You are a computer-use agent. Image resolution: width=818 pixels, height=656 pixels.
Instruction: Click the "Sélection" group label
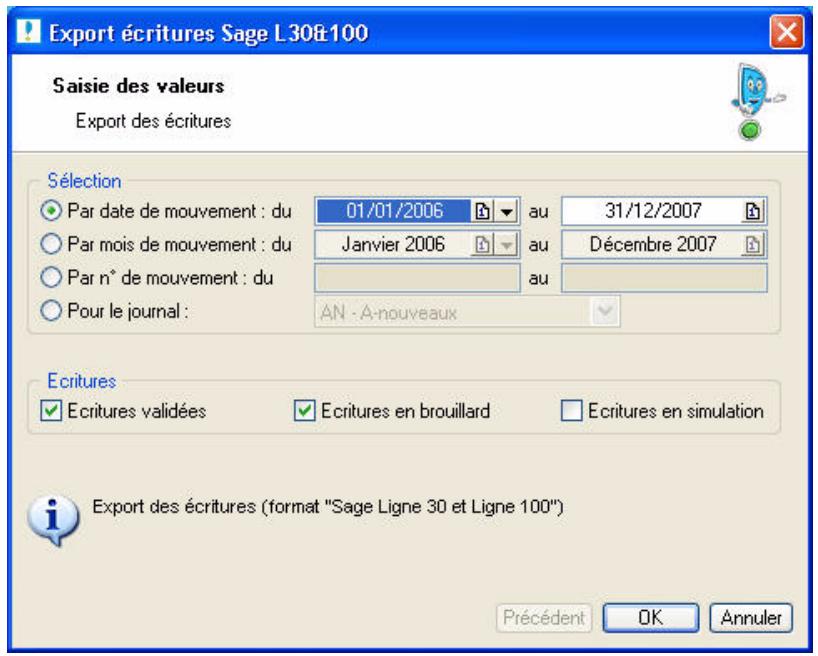[x=84, y=181]
